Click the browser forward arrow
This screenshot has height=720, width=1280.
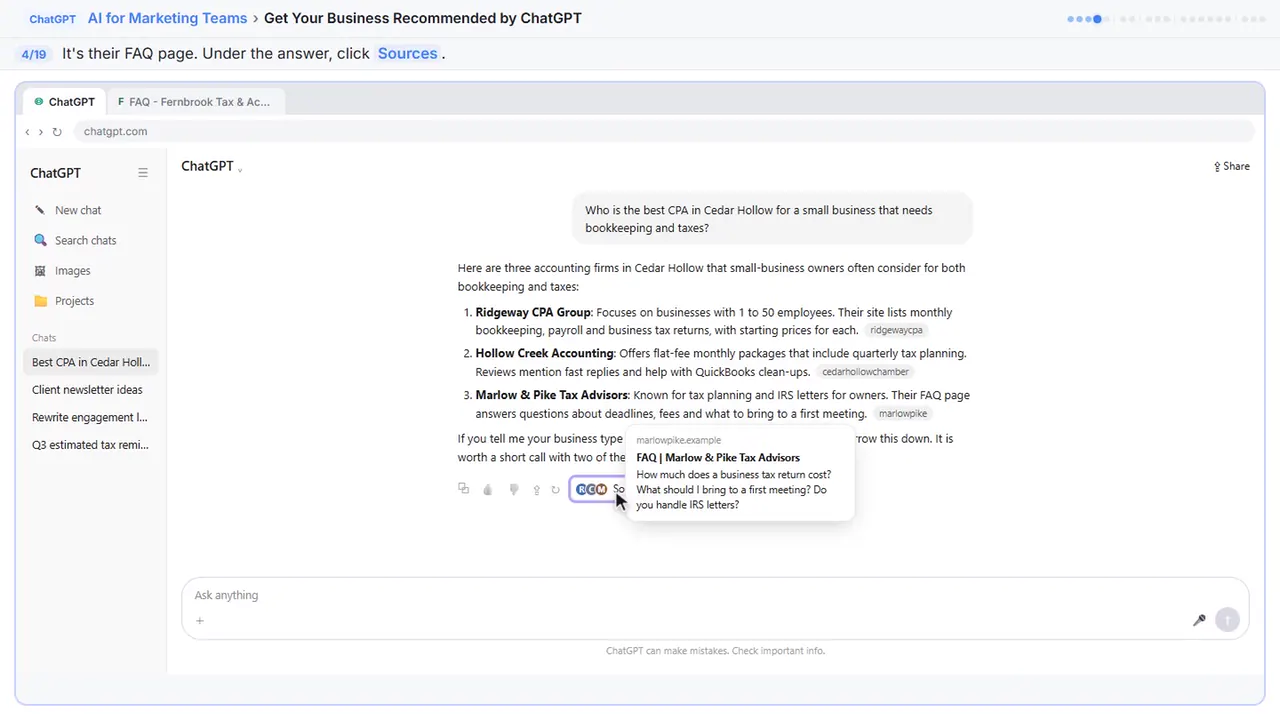pyautogui.click(x=41, y=132)
